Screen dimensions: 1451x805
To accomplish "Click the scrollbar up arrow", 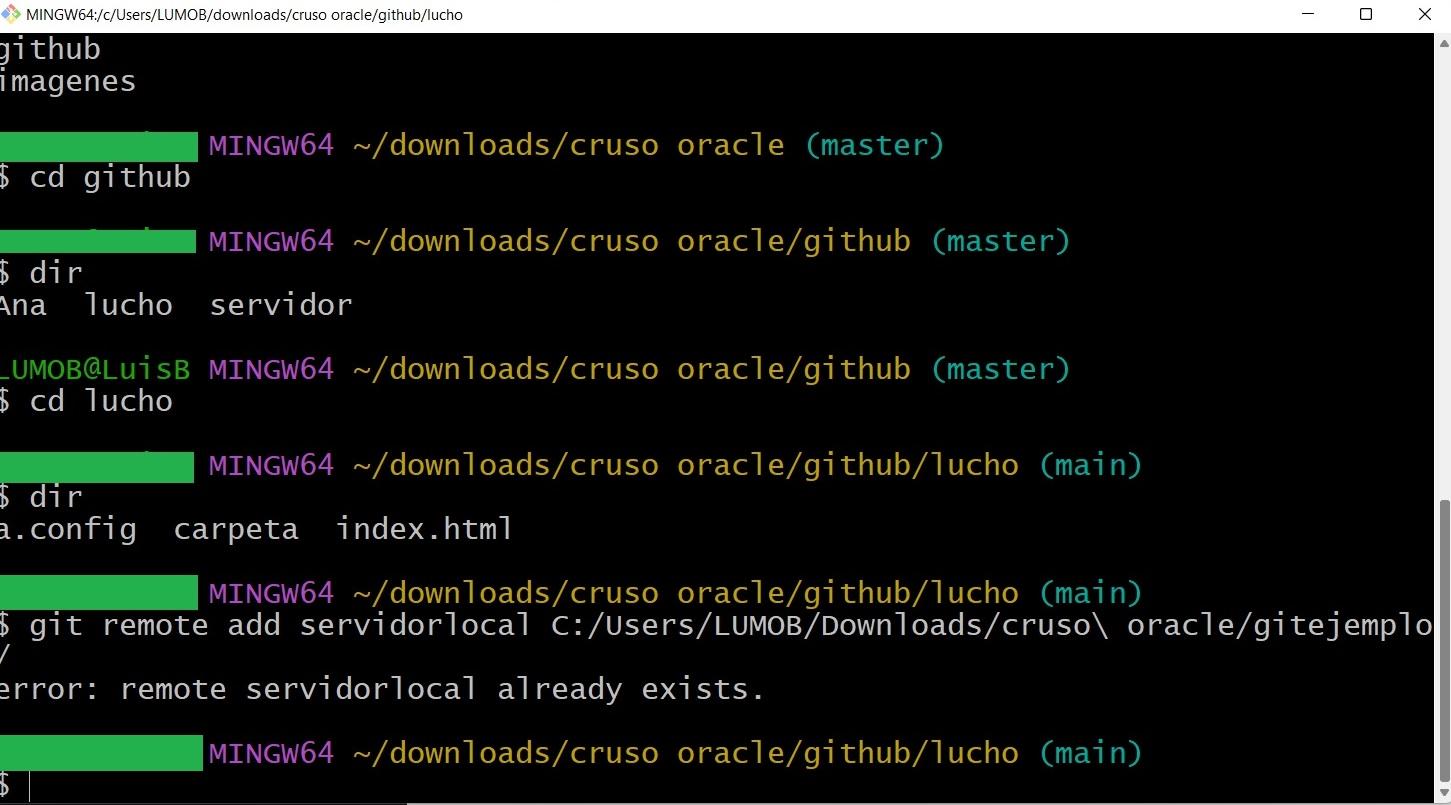I will [x=1443, y=42].
